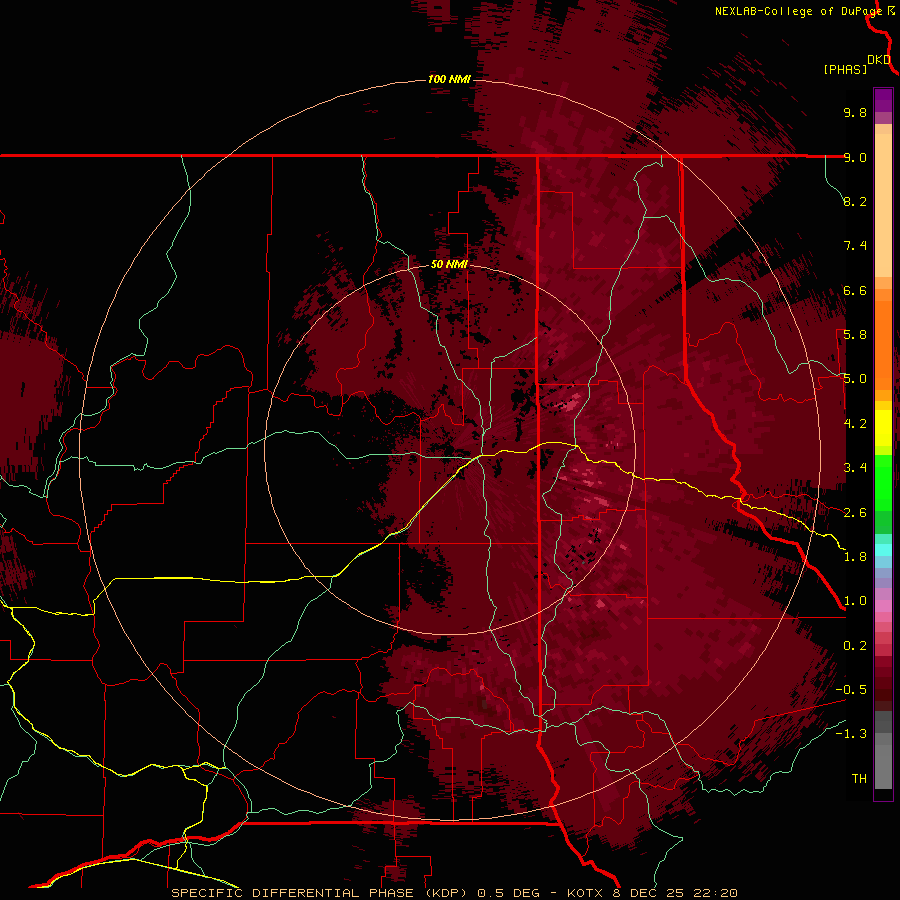Click the 8.2 scale label
Screen dimensions: 900x900
855,201
